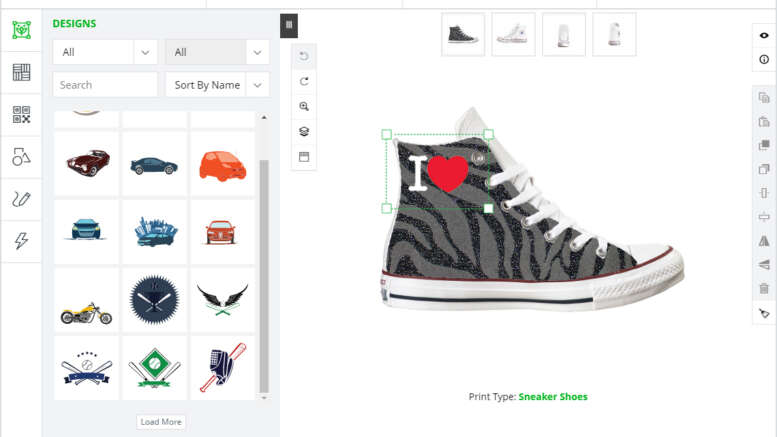The image size is (777, 437).
Task: Click the DESIGNS panel heading
Action: click(x=74, y=23)
